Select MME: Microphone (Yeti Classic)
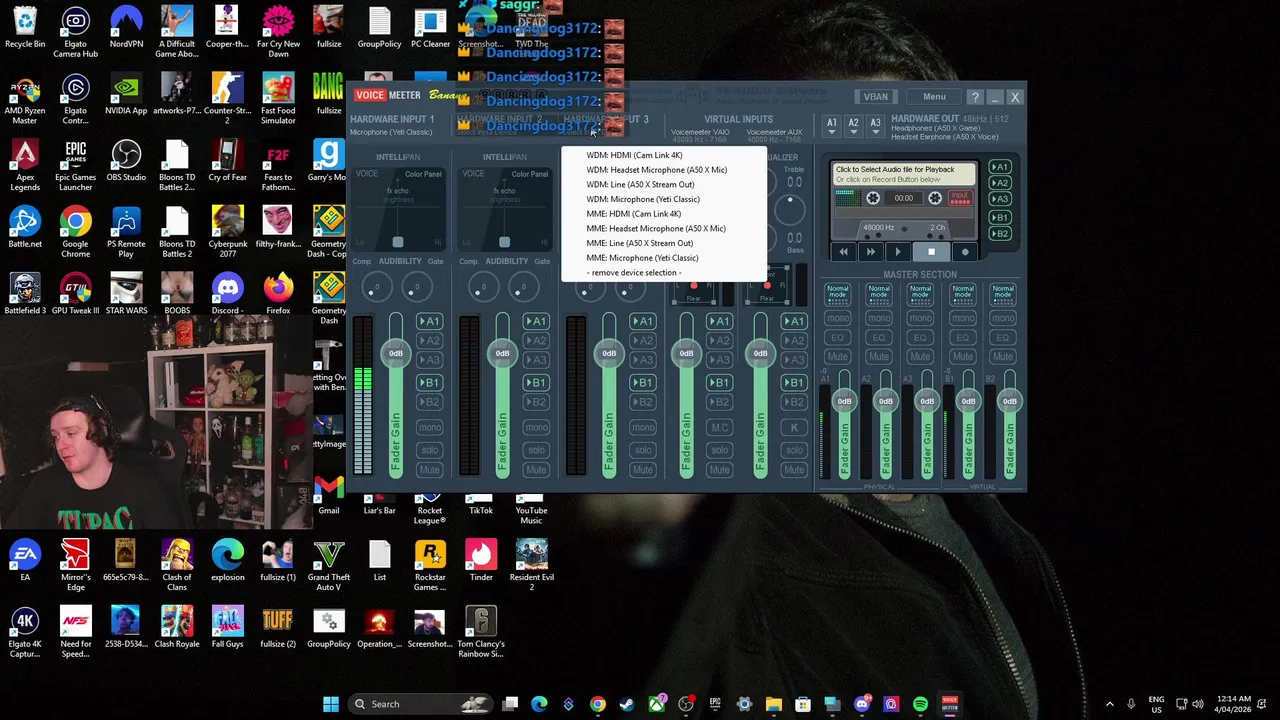Screen dimensions: 1280x720 click(x=642, y=258)
